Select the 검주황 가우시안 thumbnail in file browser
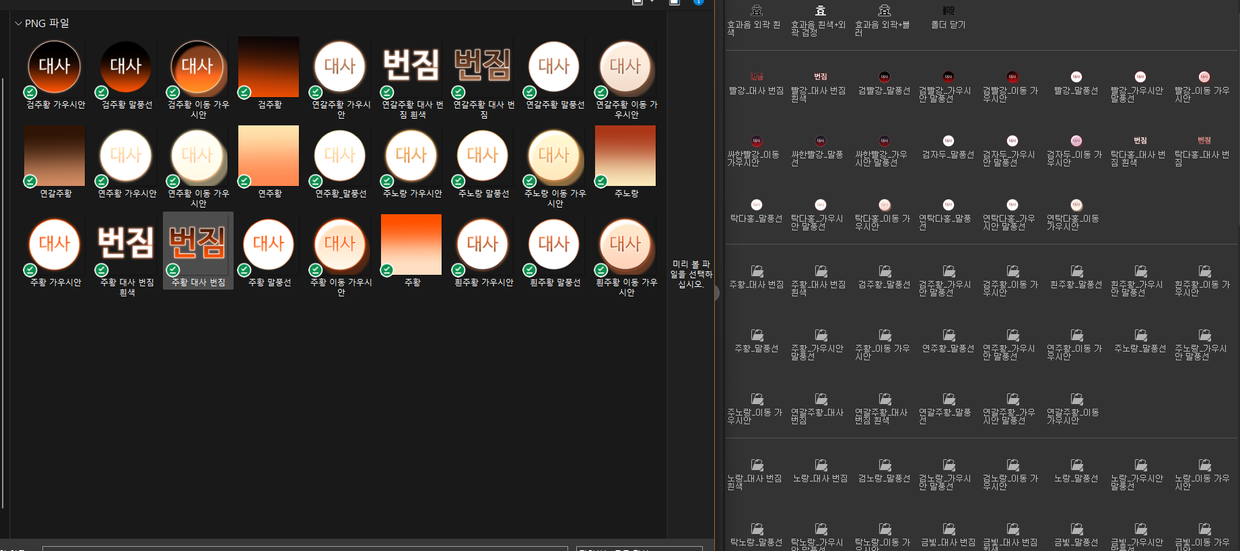 pos(54,67)
